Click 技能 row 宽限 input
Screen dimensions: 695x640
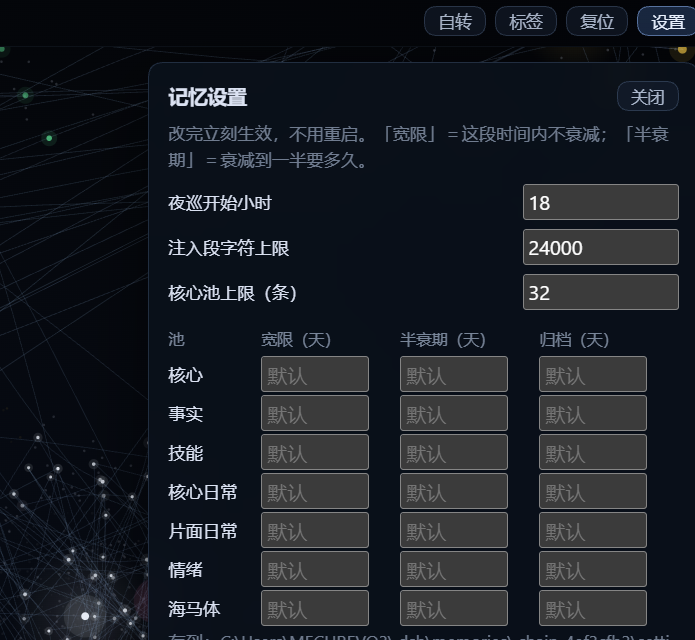point(315,452)
